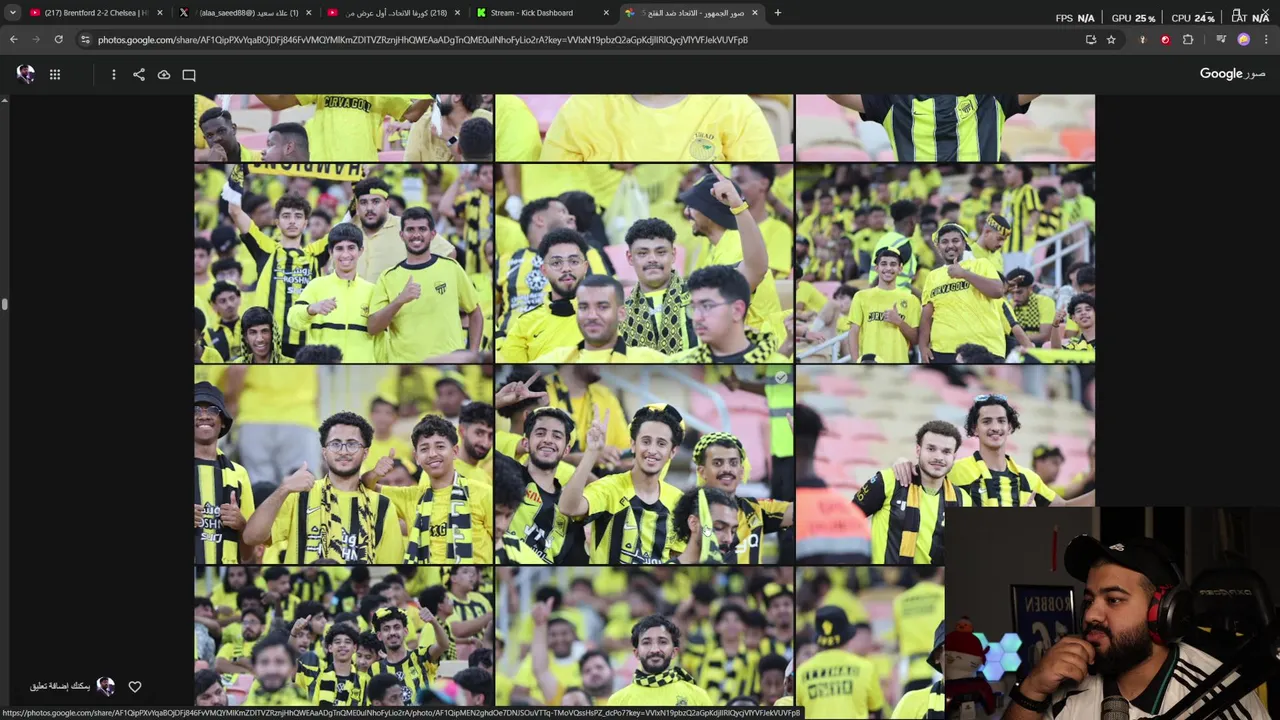Add album to library with cloud icon

(x=164, y=74)
